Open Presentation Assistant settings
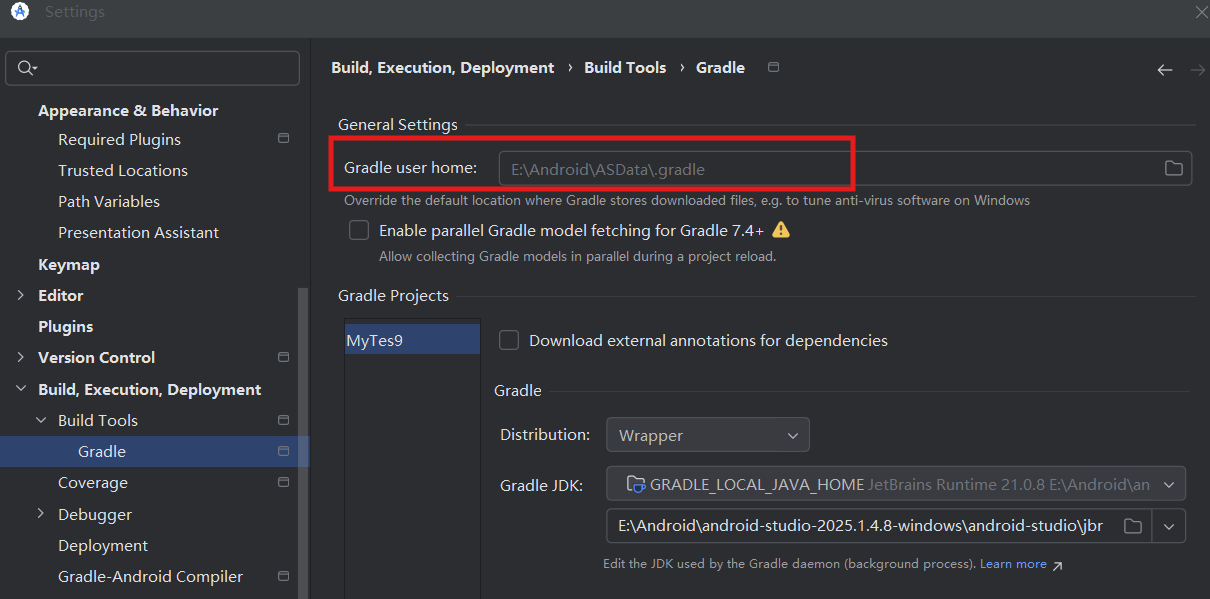 pos(138,232)
